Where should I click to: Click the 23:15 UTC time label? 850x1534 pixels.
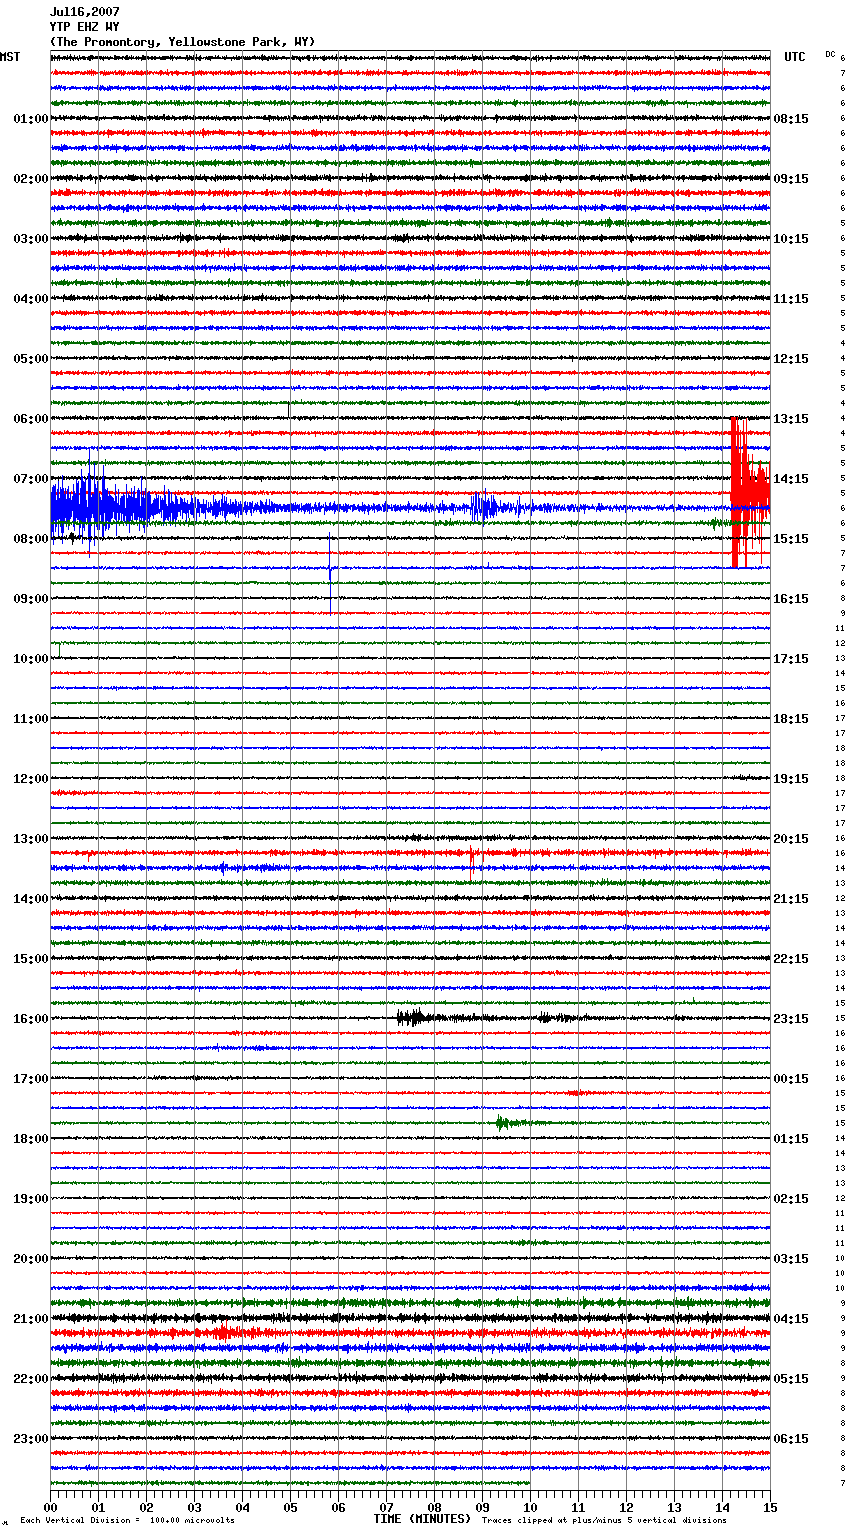791,1019
